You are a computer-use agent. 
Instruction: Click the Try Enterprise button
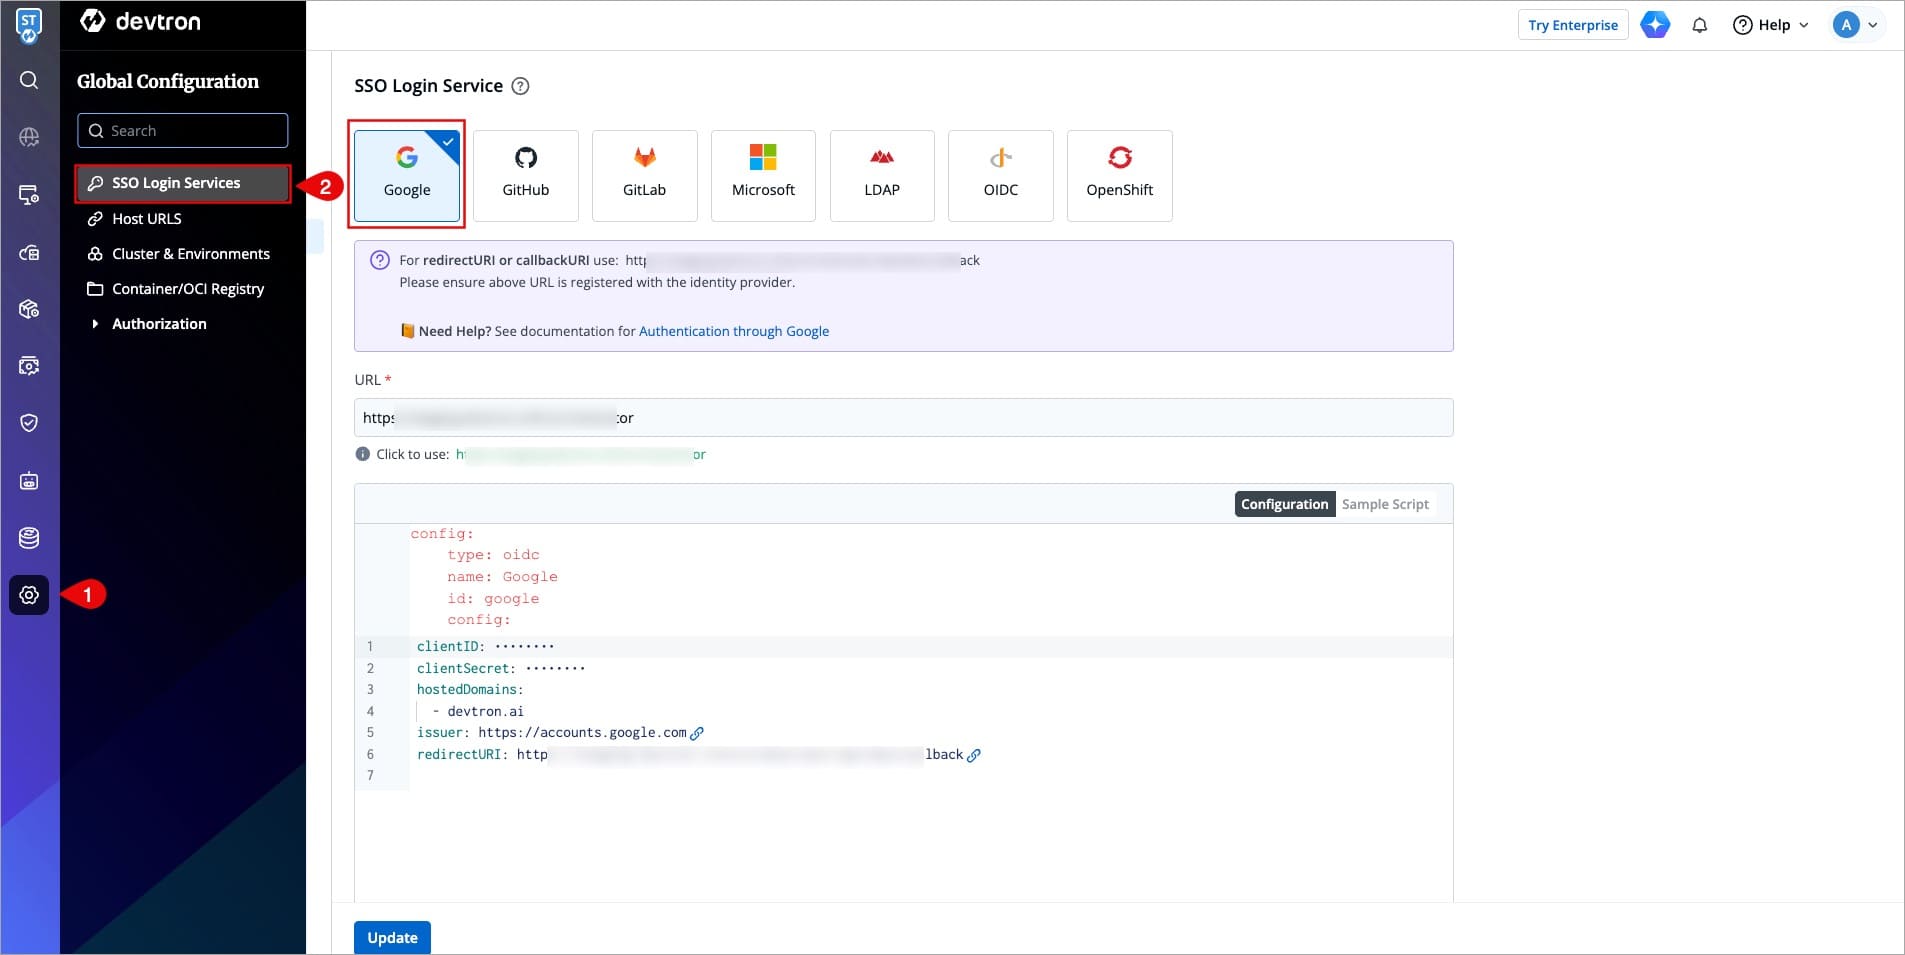1572,25
